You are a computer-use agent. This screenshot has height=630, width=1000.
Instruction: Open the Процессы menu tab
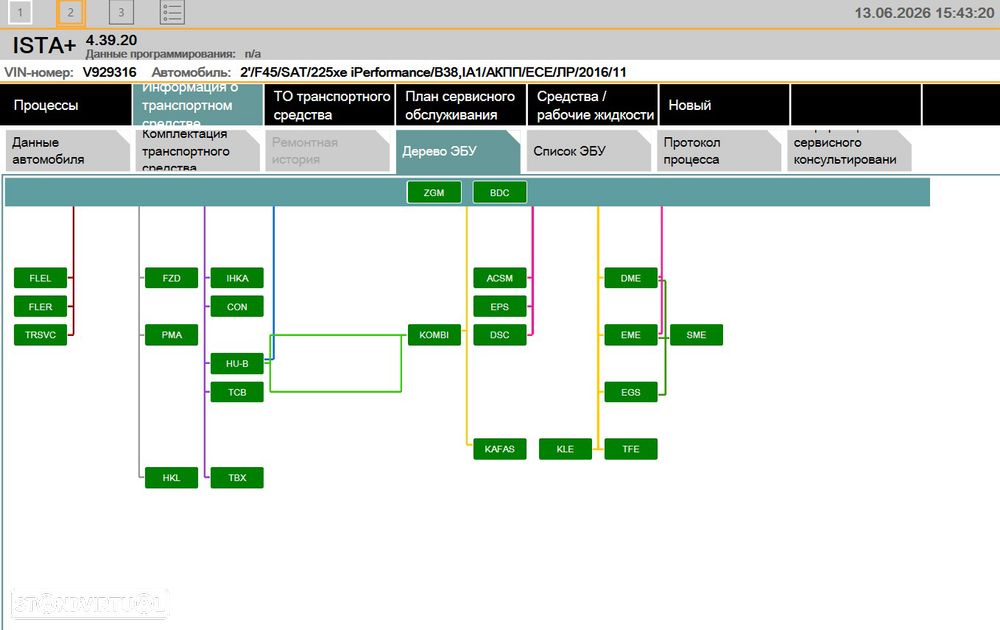pyautogui.click(x=66, y=105)
